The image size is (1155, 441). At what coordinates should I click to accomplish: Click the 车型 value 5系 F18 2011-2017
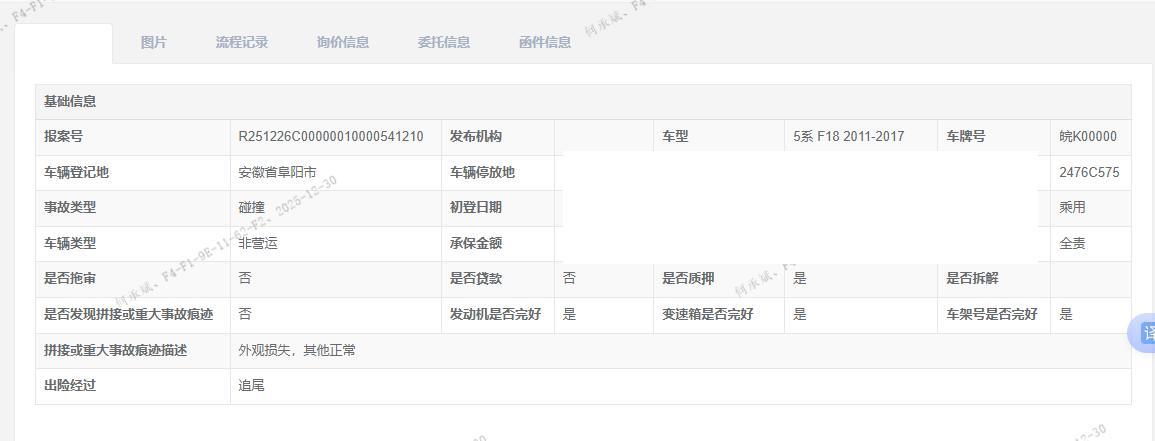[848, 137]
